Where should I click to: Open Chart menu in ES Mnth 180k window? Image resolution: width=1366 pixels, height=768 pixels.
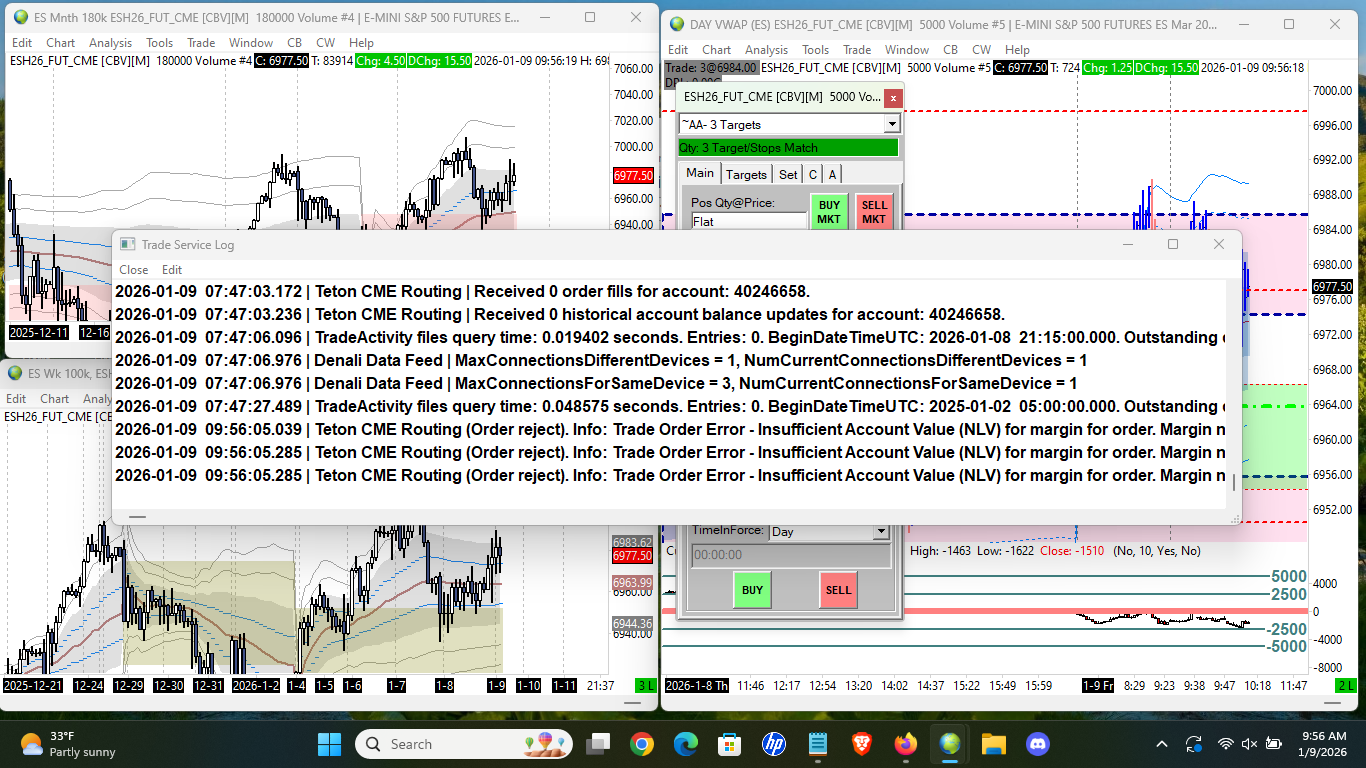(x=60, y=43)
